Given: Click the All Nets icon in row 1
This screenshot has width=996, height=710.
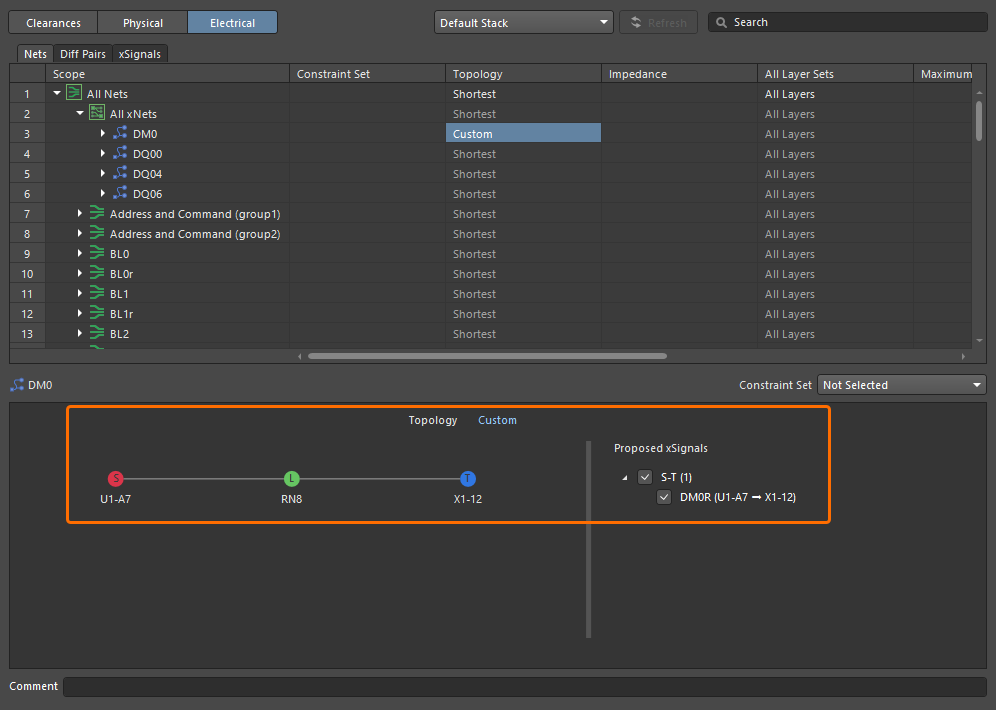Looking at the screenshot, I should [x=74, y=94].
